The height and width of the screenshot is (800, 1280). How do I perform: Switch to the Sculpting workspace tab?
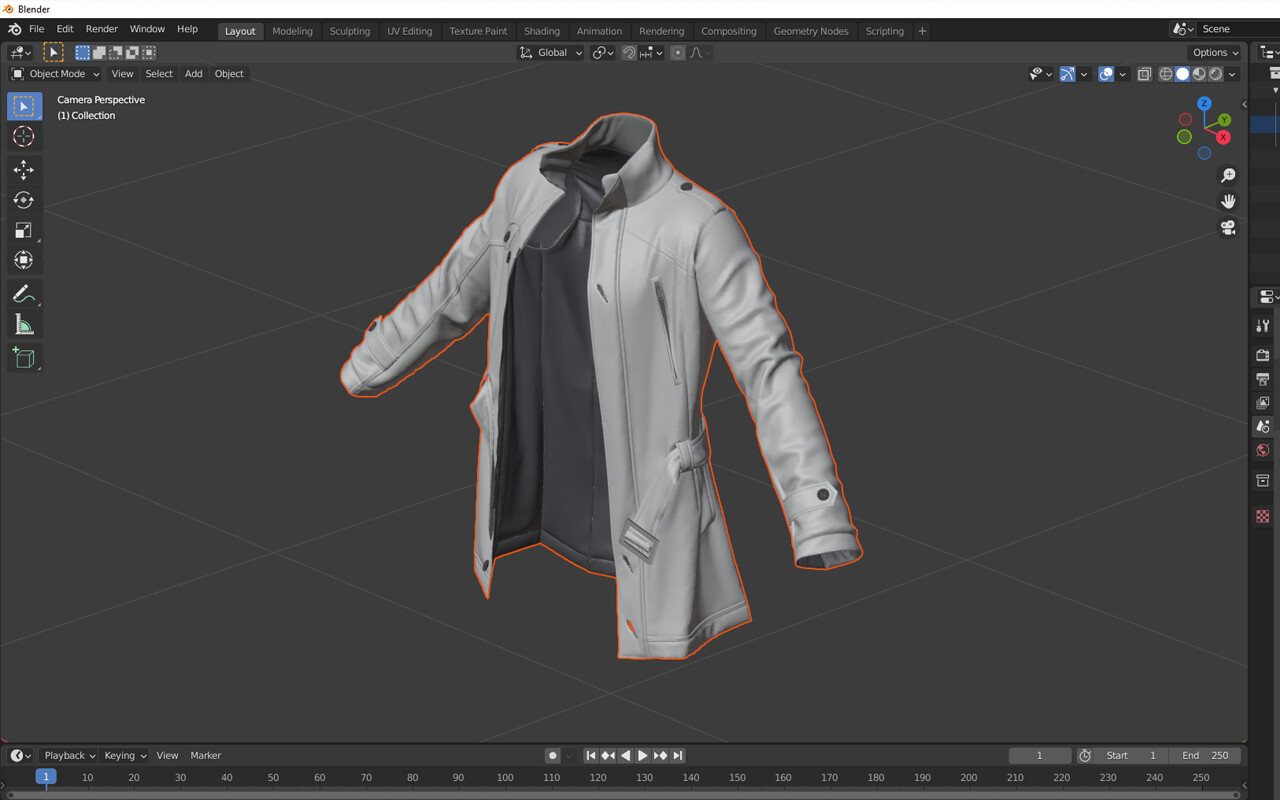point(350,31)
